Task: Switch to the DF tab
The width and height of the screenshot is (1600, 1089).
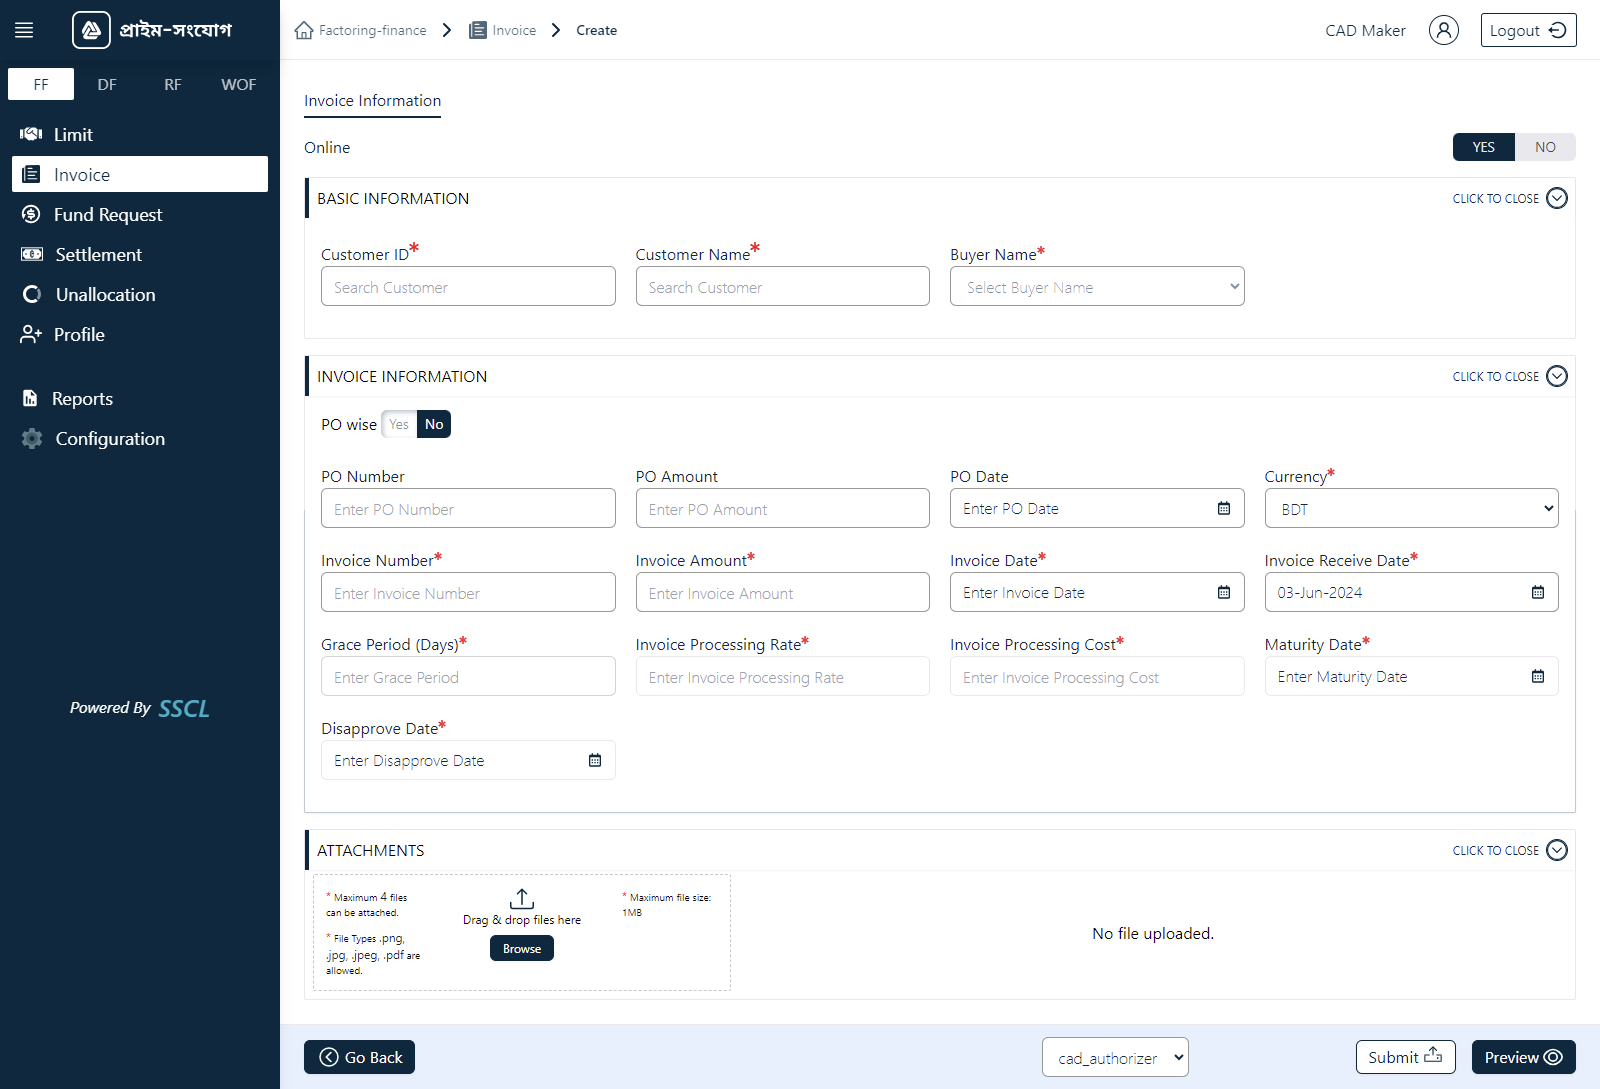Action: coord(107,84)
